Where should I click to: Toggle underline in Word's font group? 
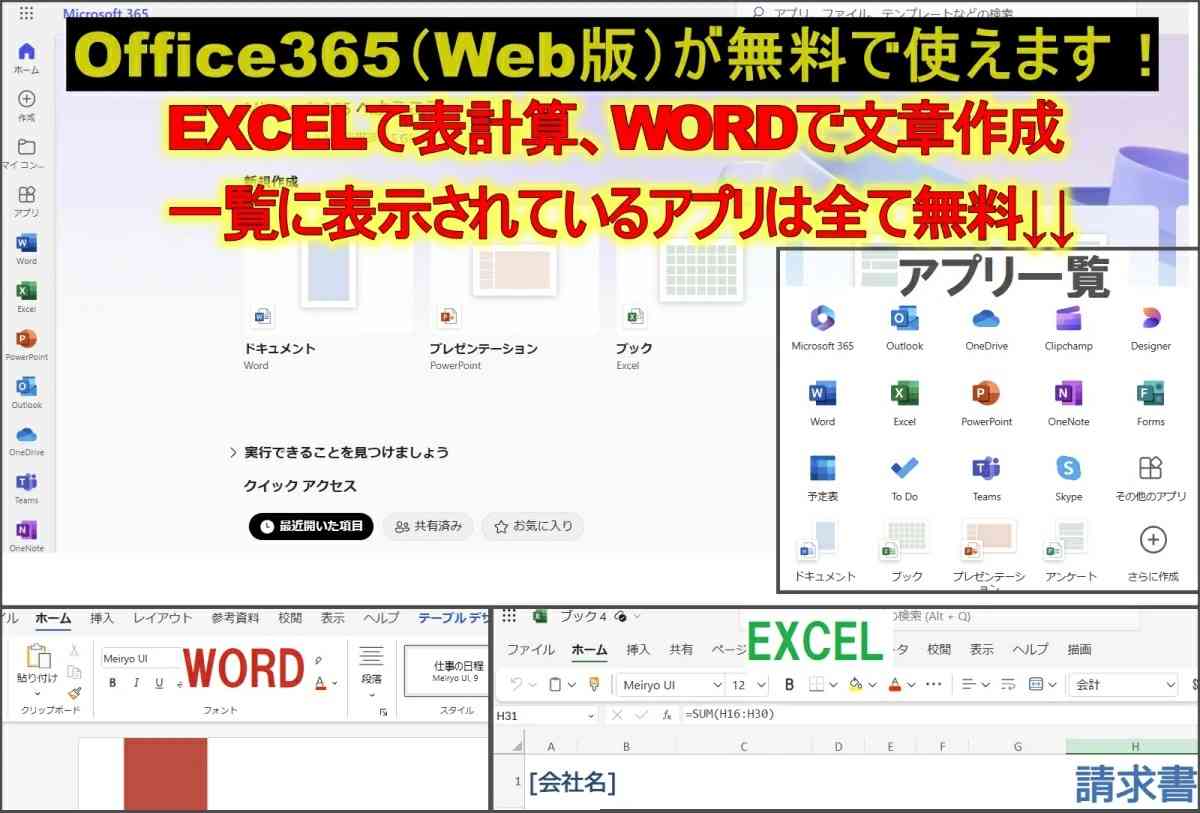pos(159,684)
